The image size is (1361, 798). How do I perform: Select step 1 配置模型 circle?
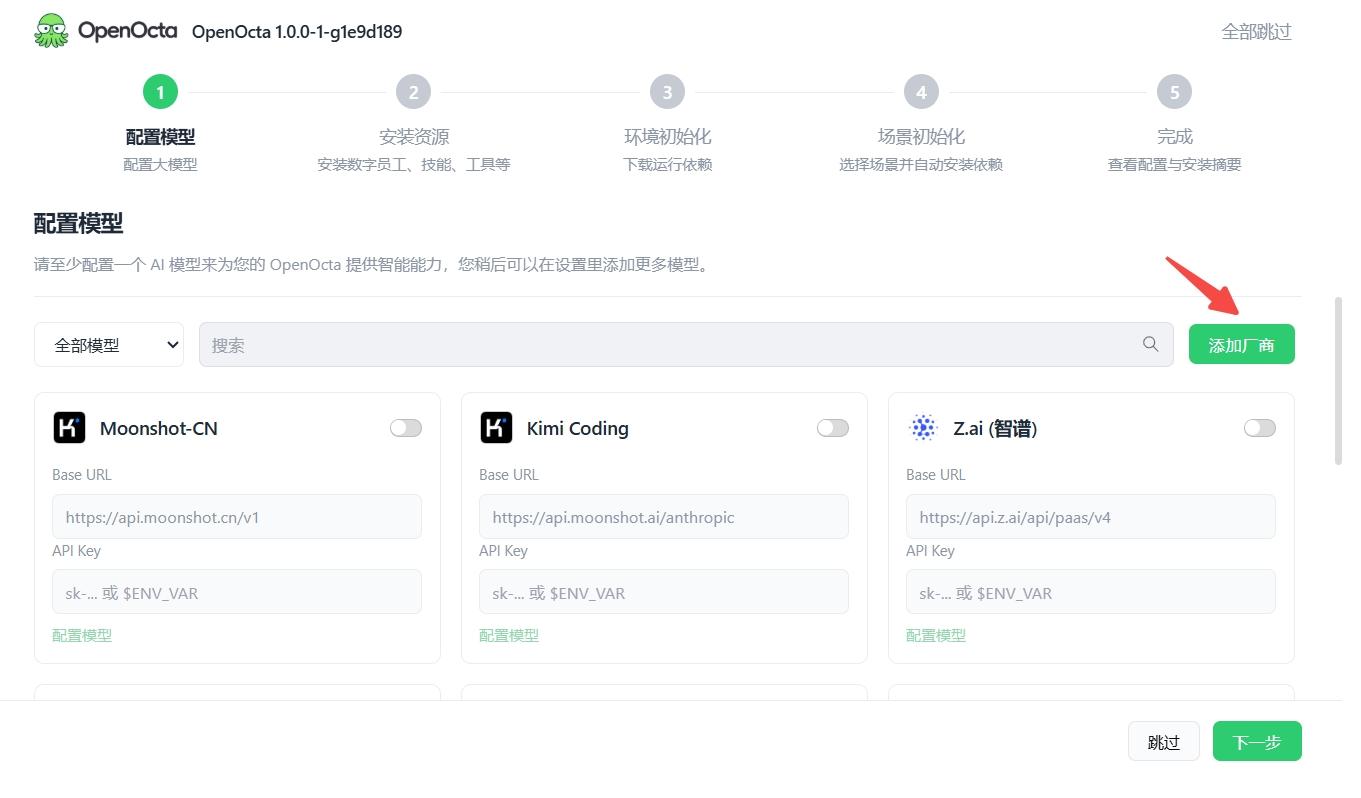(160, 92)
